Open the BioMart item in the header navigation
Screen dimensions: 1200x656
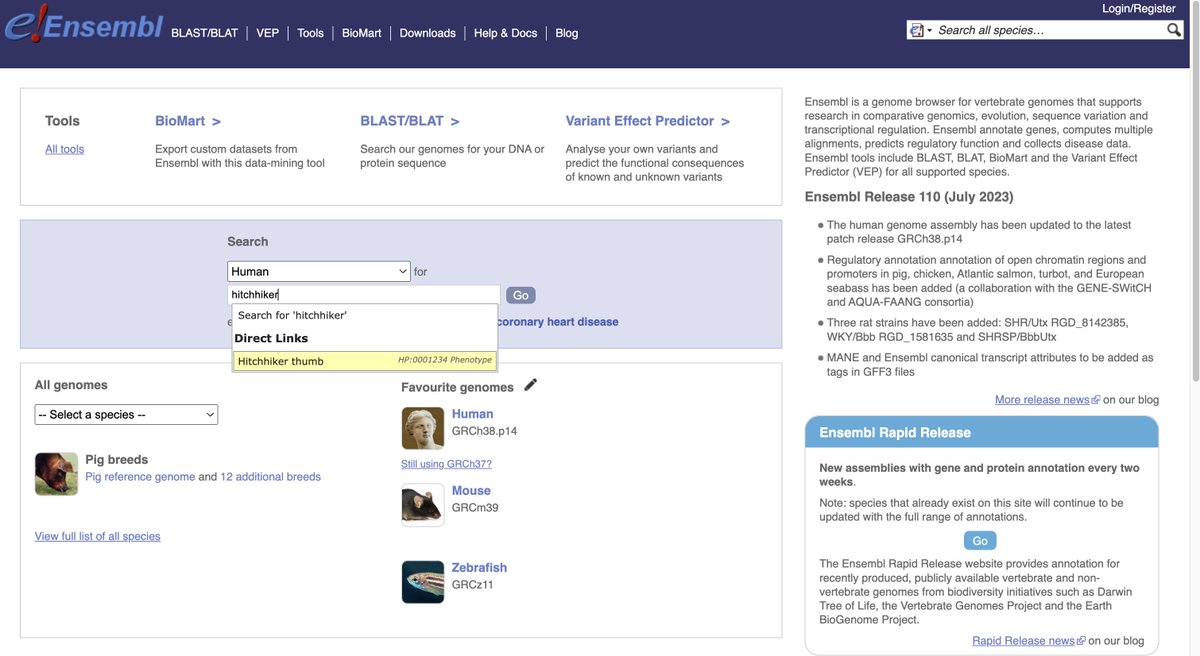click(362, 33)
